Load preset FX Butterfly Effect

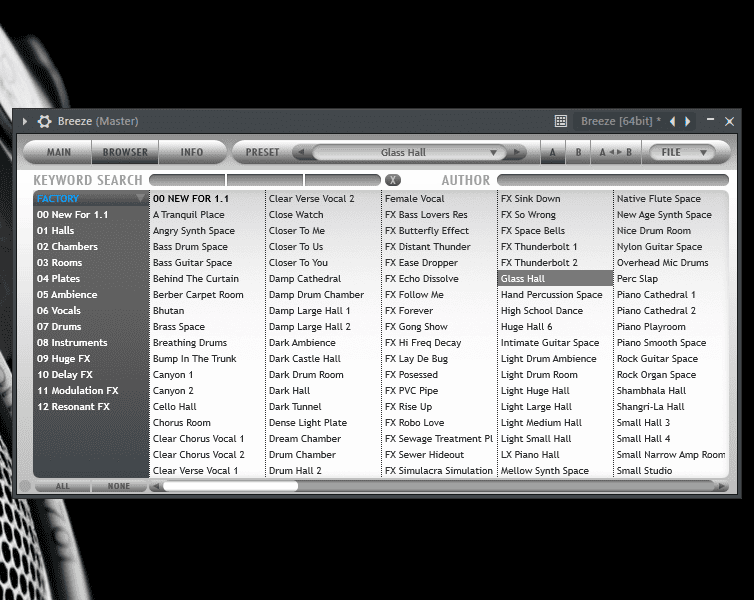(427, 231)
